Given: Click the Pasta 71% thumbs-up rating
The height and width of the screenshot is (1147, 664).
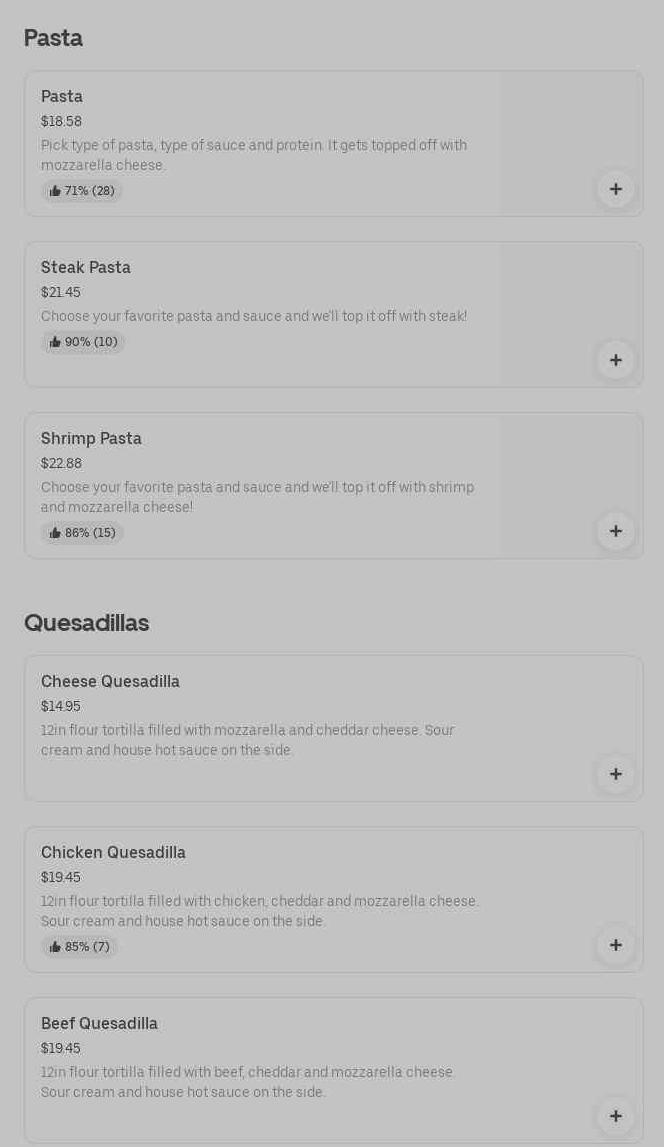Looking at the screenshot, I should pos(82,191).
